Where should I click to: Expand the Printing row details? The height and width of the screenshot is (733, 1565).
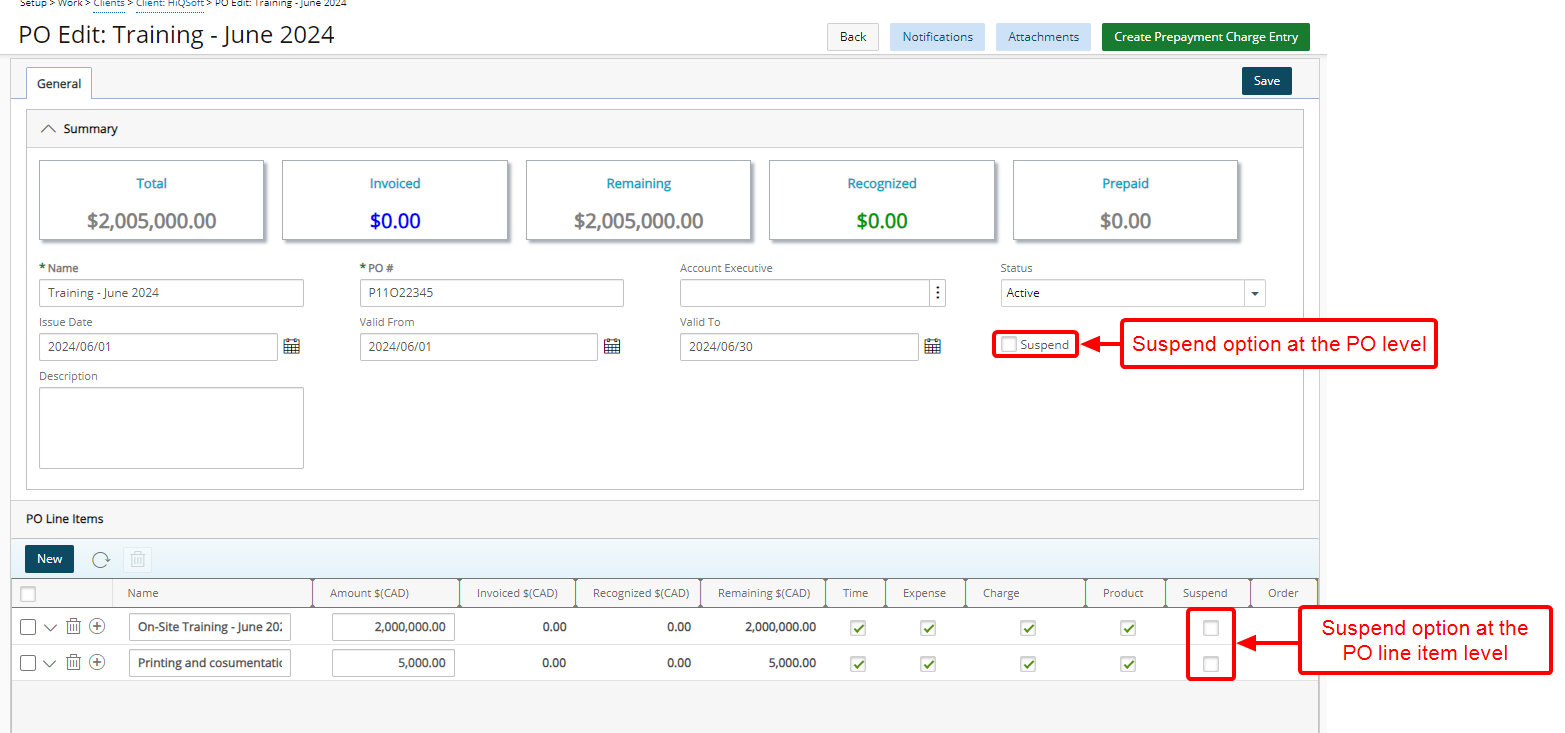[50, 662]
